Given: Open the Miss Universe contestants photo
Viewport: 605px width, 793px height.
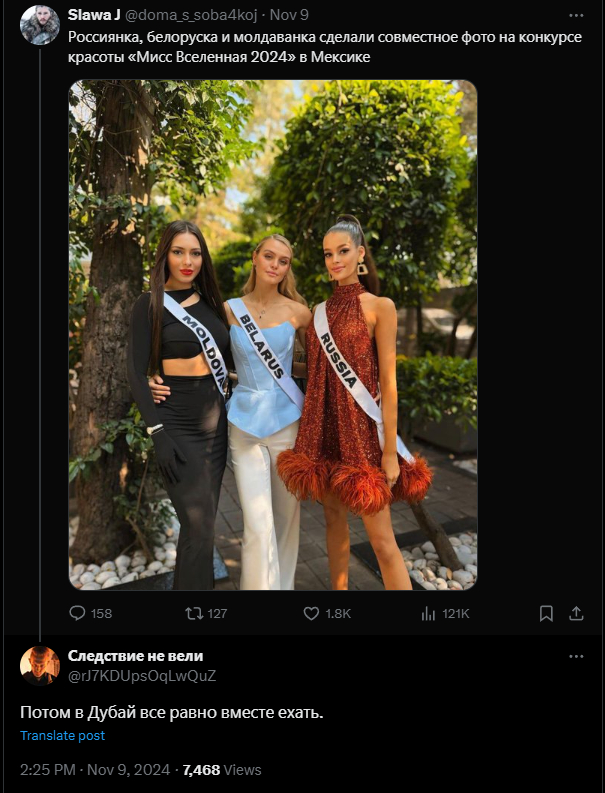Looking at the screenshot, I should tap(272, 335).
